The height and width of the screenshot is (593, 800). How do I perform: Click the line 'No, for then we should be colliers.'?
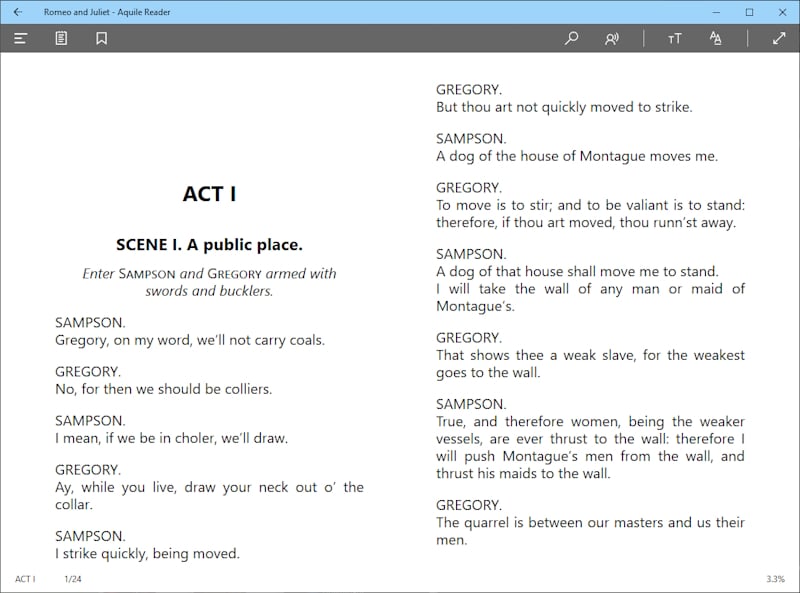(x=163, y=389)
